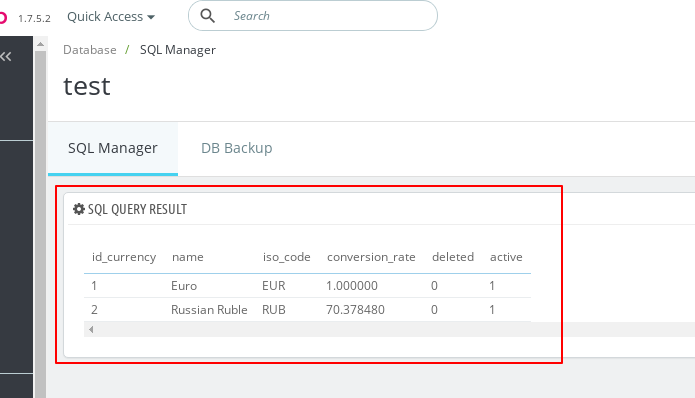Collapse the sidebar with double-chevron icon
Viewport: 695px width, 398px height.
6,56
